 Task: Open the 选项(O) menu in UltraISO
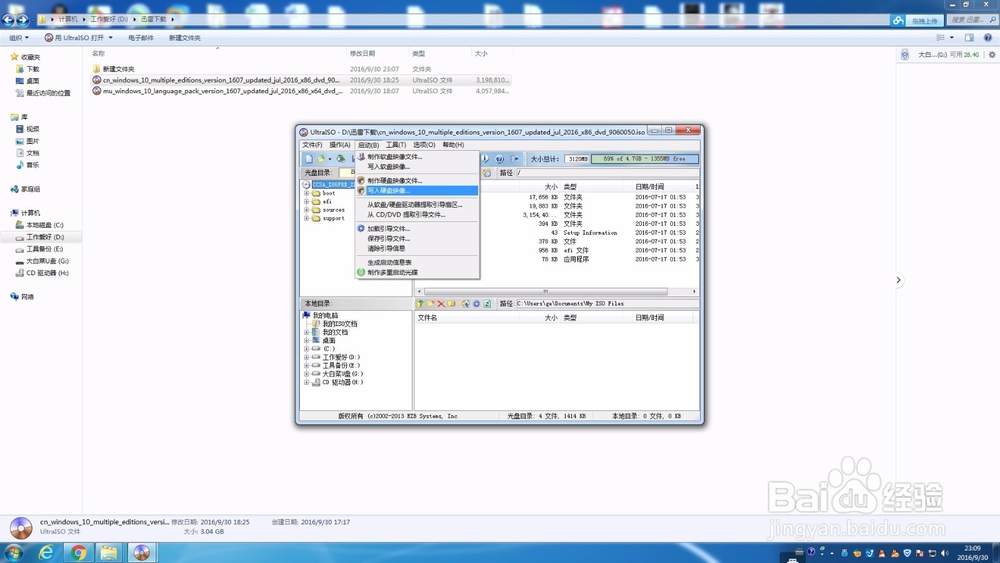[424, 145]
